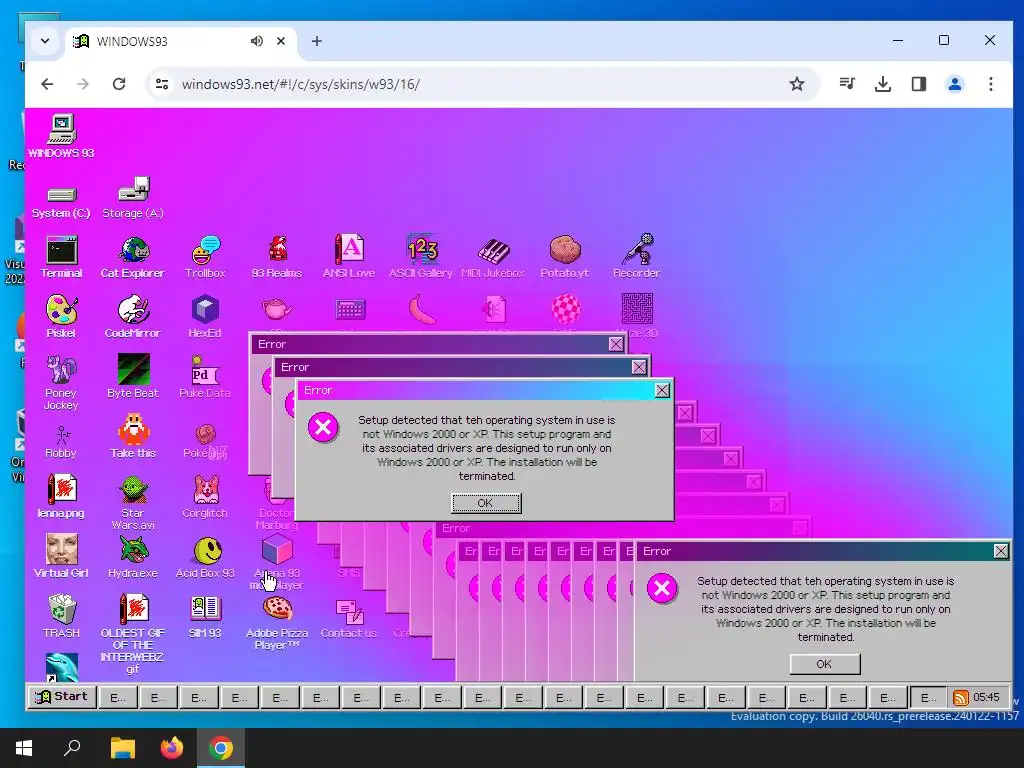Open the HexEd icon
This screenshot has height=768, width=1024.
point(205,317)
